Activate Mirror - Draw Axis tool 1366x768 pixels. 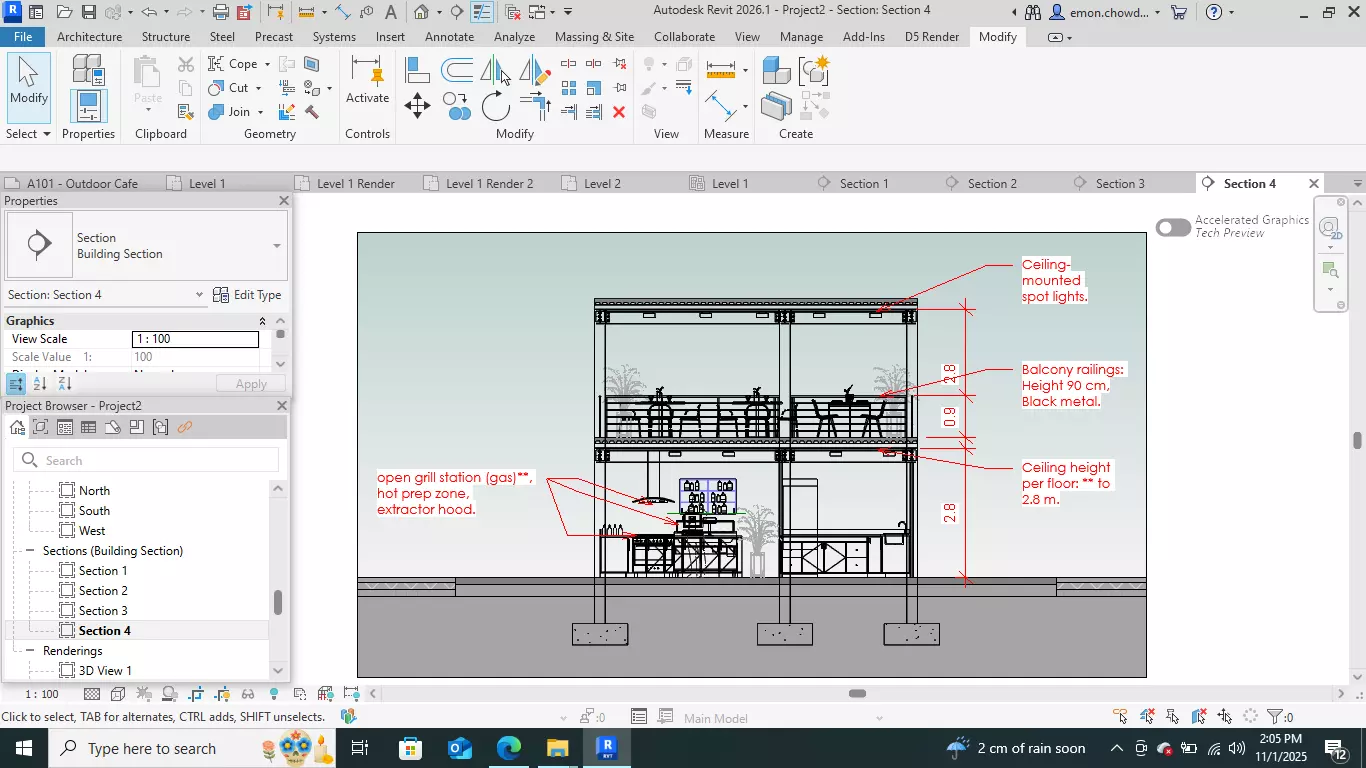(536, 70)
